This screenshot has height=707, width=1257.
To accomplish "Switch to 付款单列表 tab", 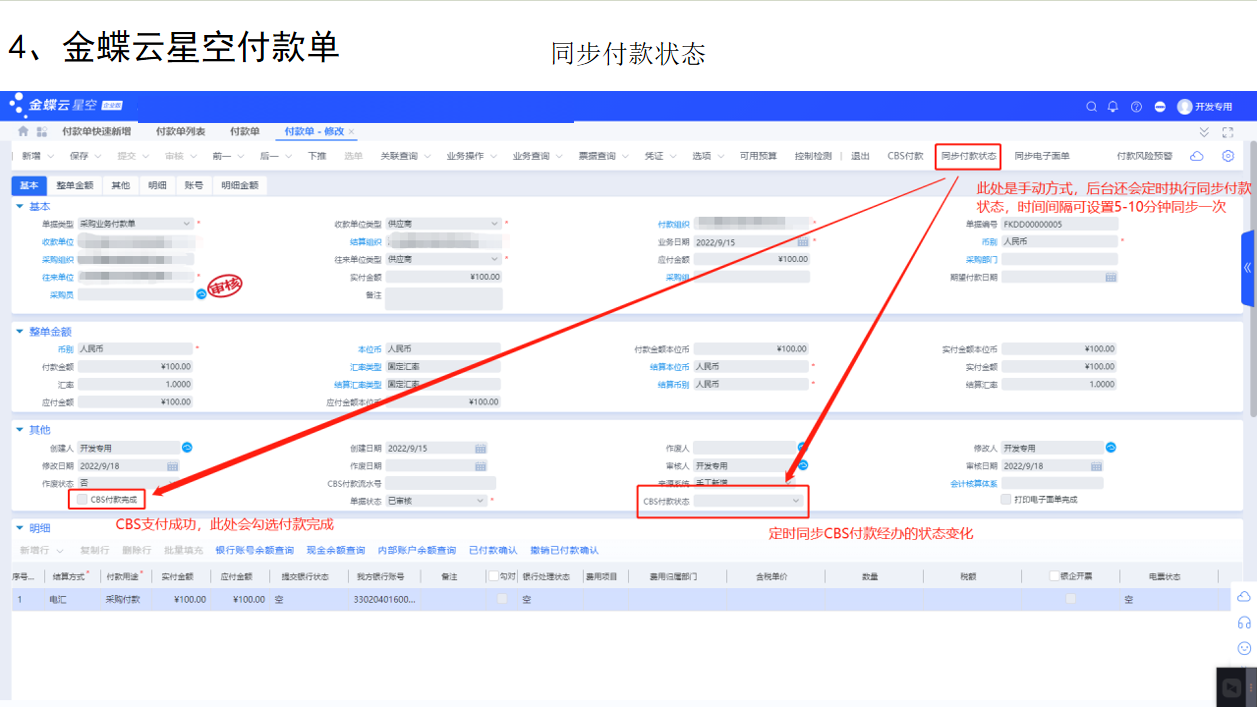I will pos(180,132).
